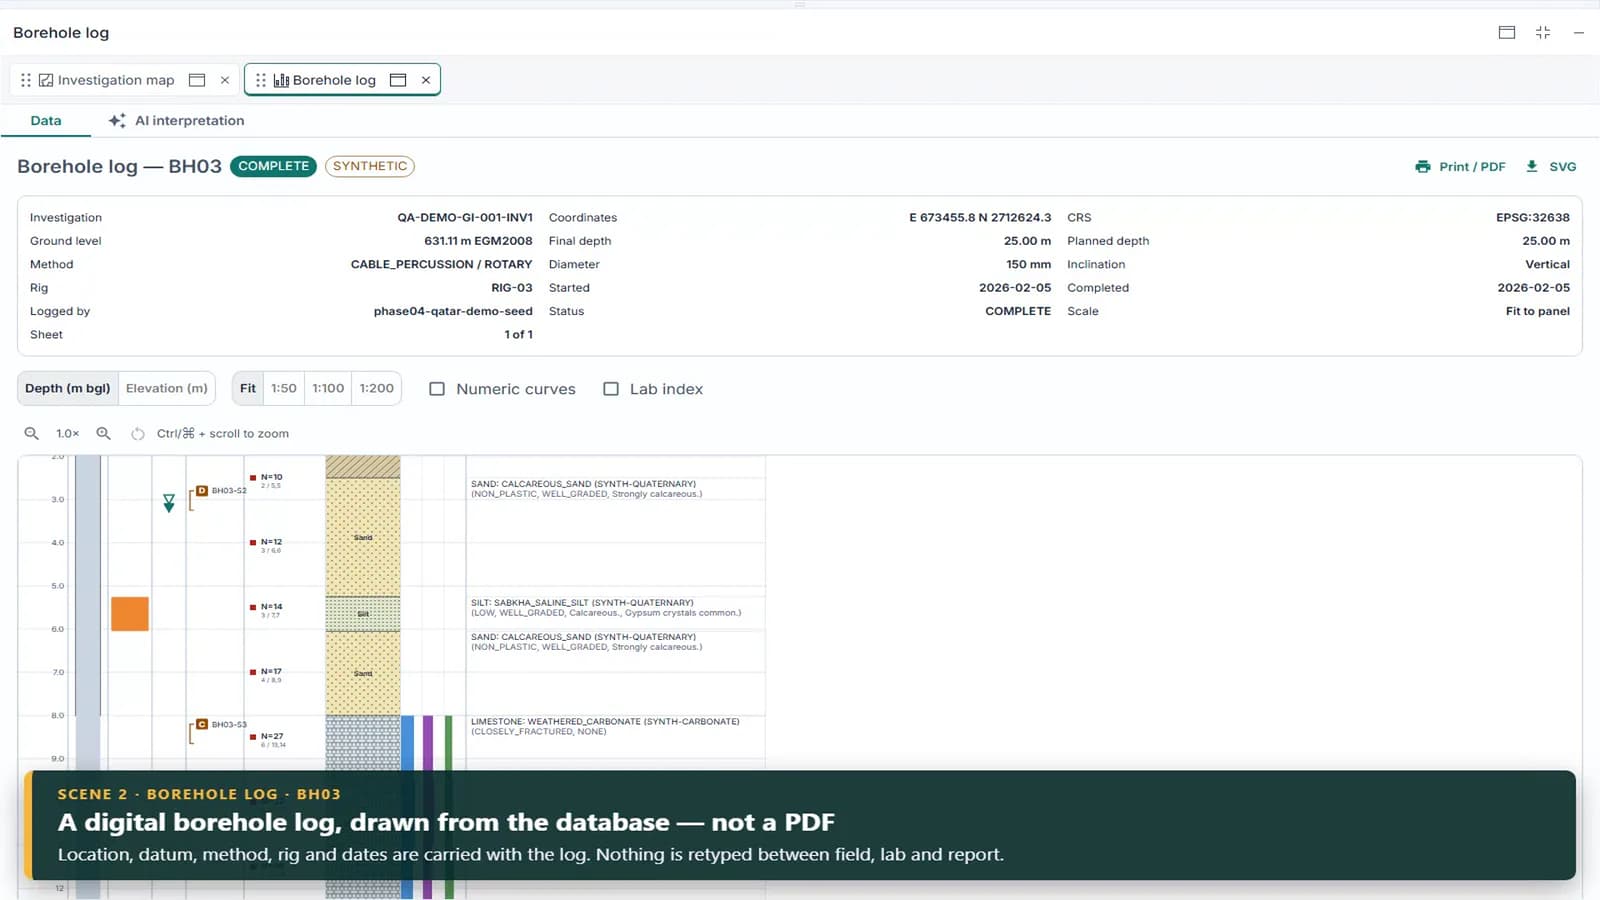Click the EPSG:32638 CRS value
Image resolution: width=1600 pixels, height=900 pixels.
point(1533,217)
